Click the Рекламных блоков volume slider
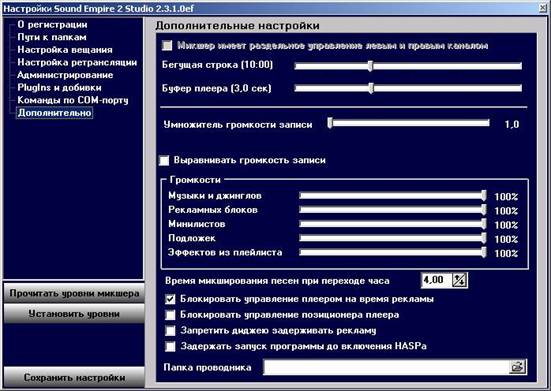The width and height of the screenshot is (551, 391). (x=393, y=210)
